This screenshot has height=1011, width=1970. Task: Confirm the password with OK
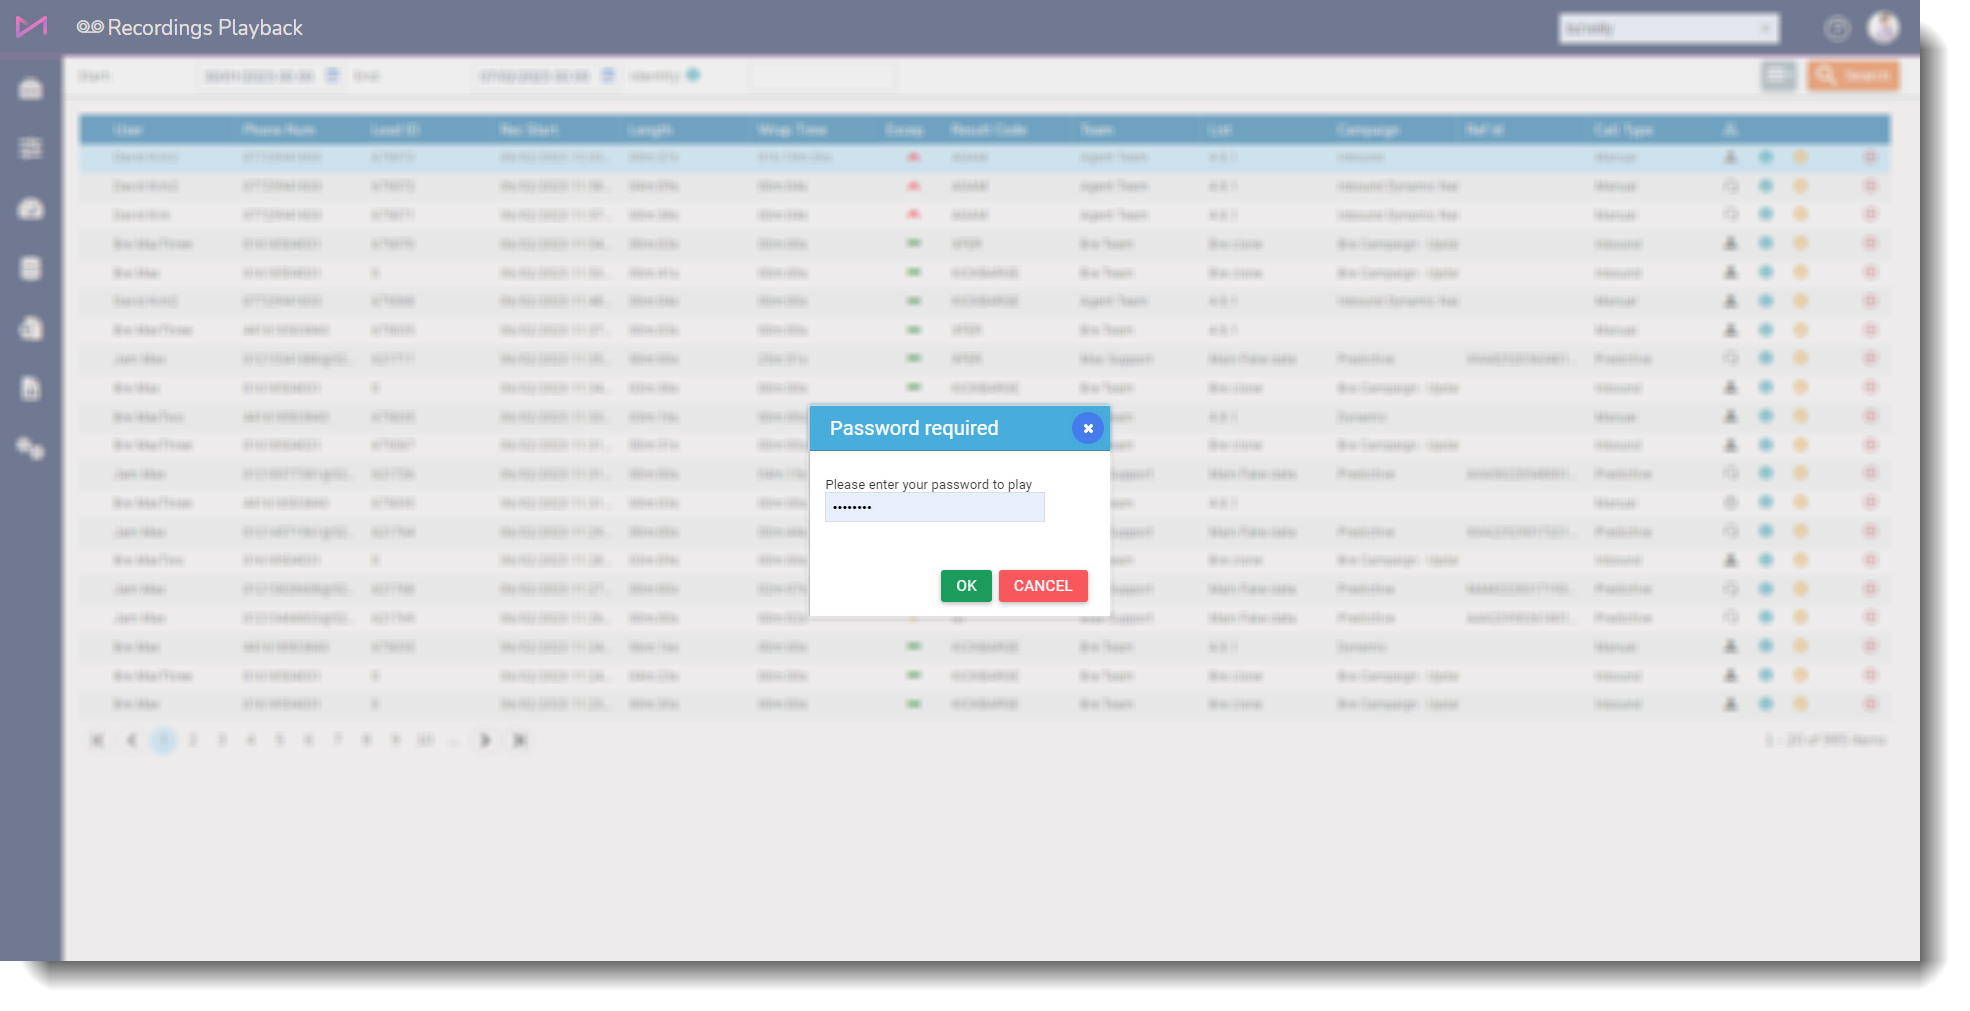point(966,586)
